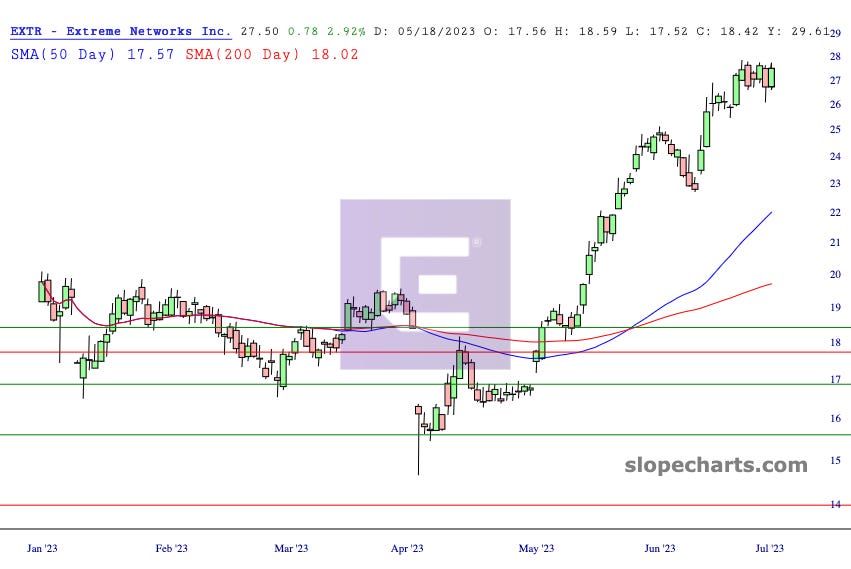Screen dimensions: 851x569
Task: Click the high price H: 18.59
Action: coord(586,31)
